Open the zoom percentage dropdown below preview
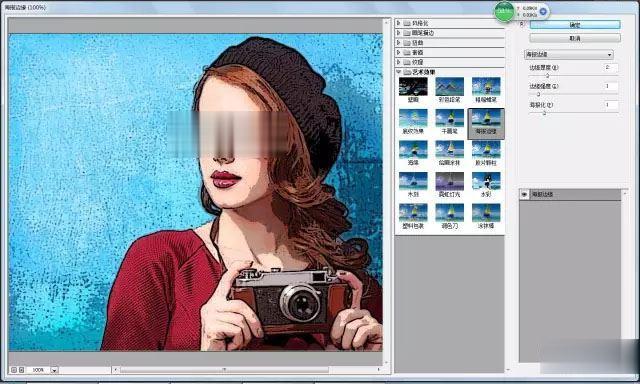 point(54,370)
